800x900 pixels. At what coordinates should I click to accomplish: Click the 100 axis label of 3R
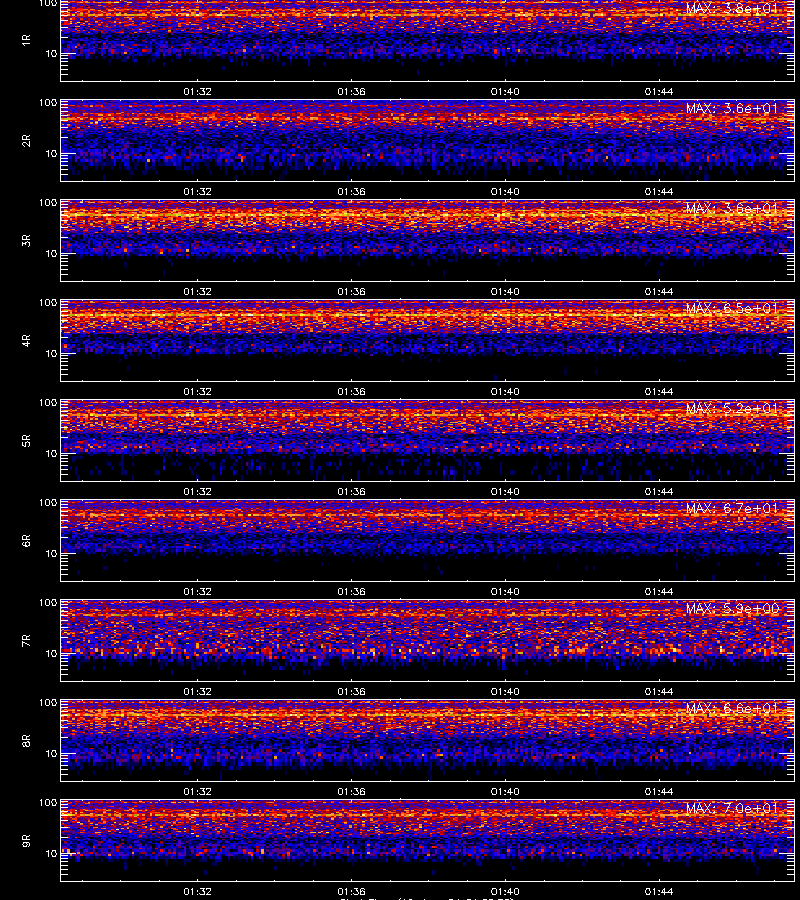(48, 203)
